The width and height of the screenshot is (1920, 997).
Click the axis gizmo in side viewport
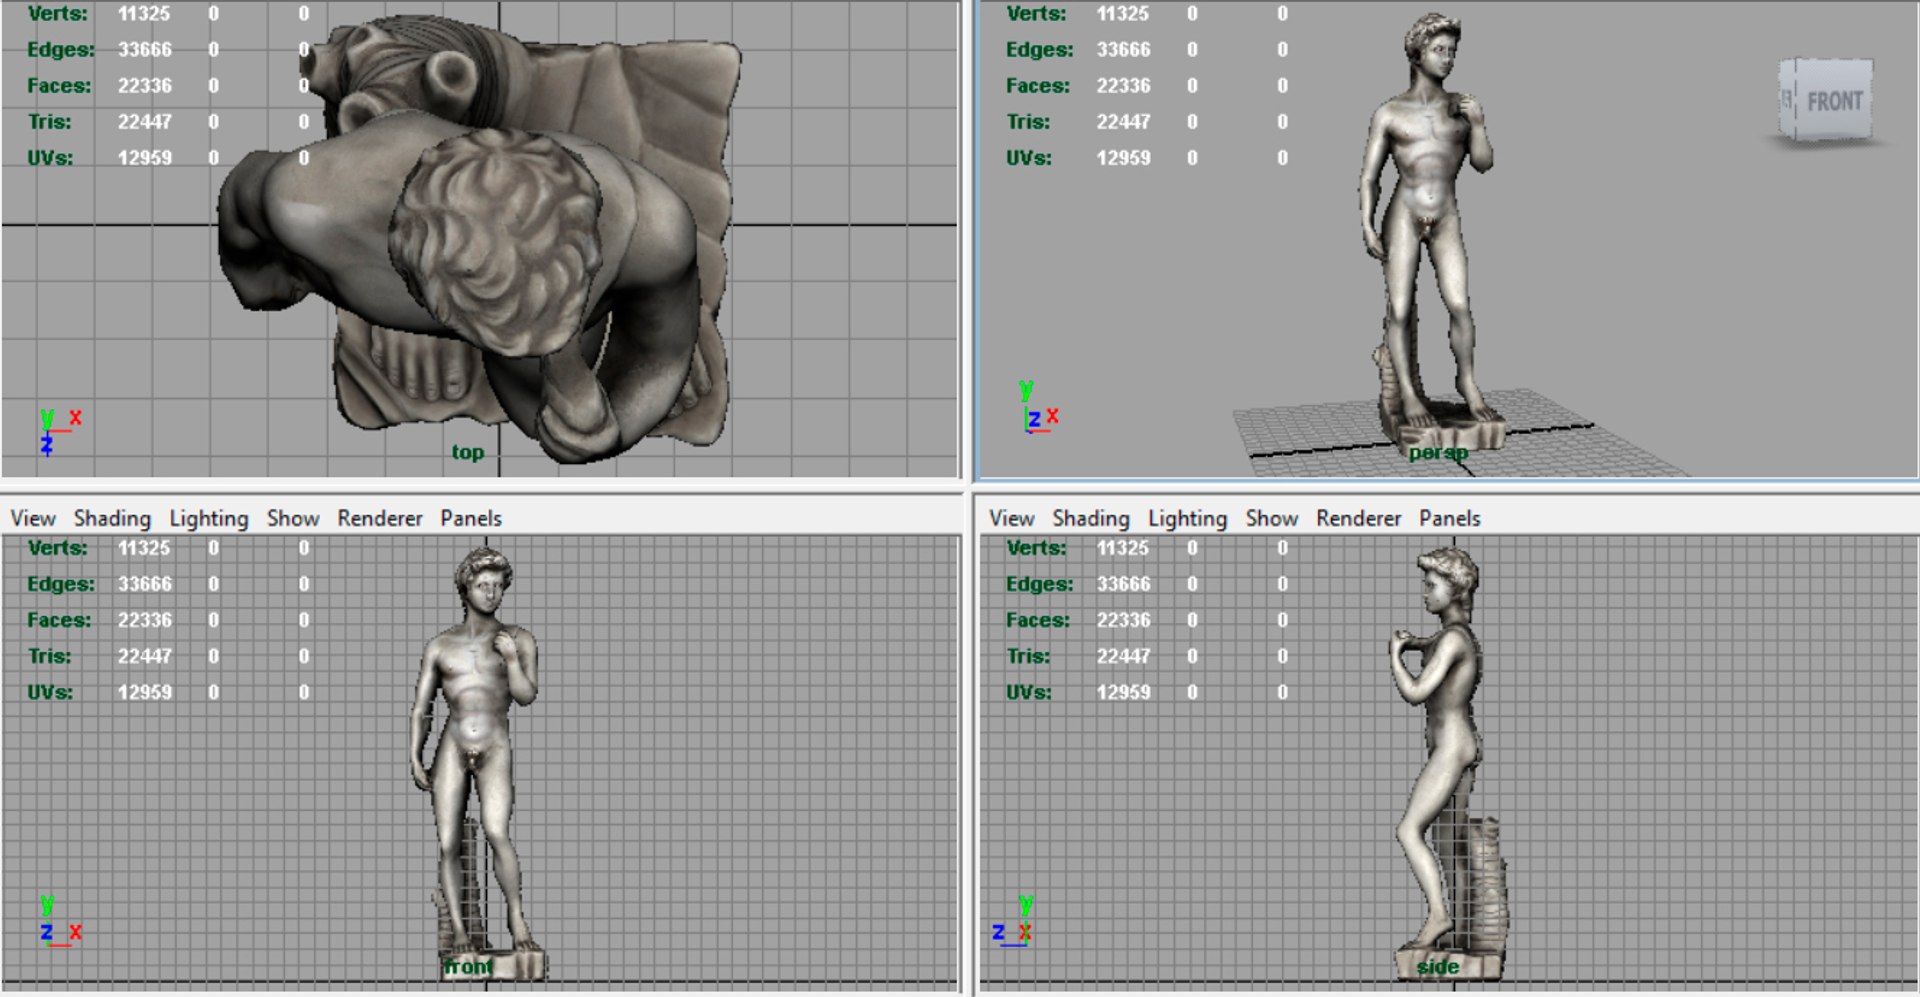click(x=1013, y=920)
